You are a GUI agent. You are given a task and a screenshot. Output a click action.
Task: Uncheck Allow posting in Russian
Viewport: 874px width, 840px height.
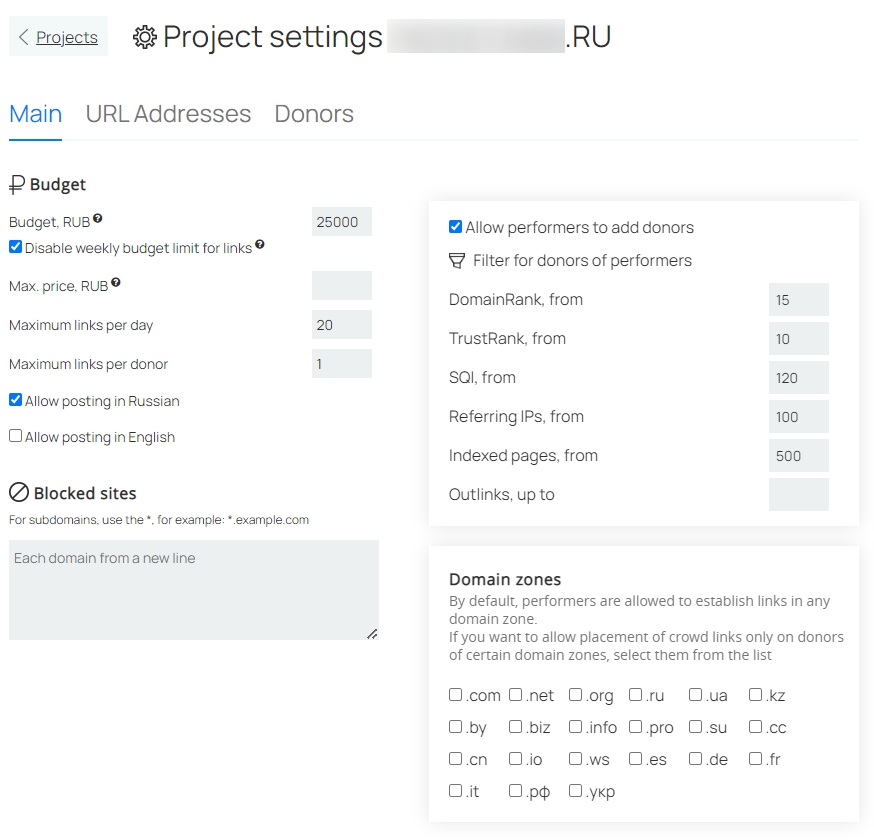16,400
